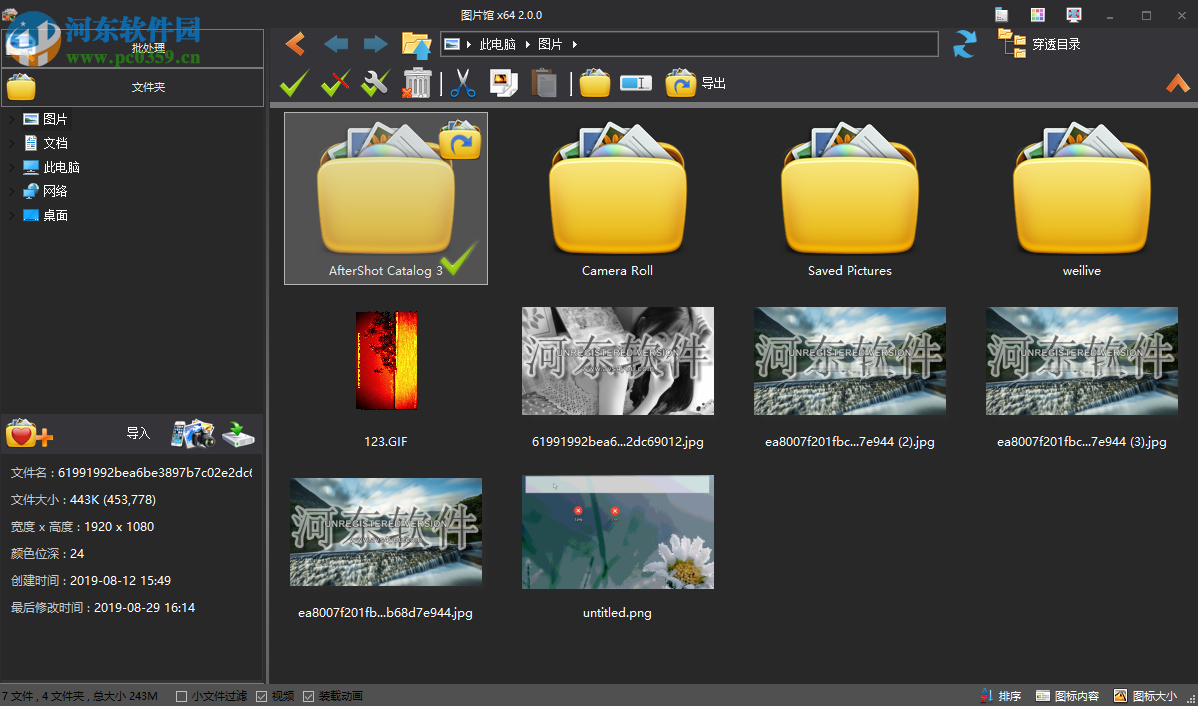Uncheck the 视频 checkbox
1198x706 pixels.
tap(262, 696)
